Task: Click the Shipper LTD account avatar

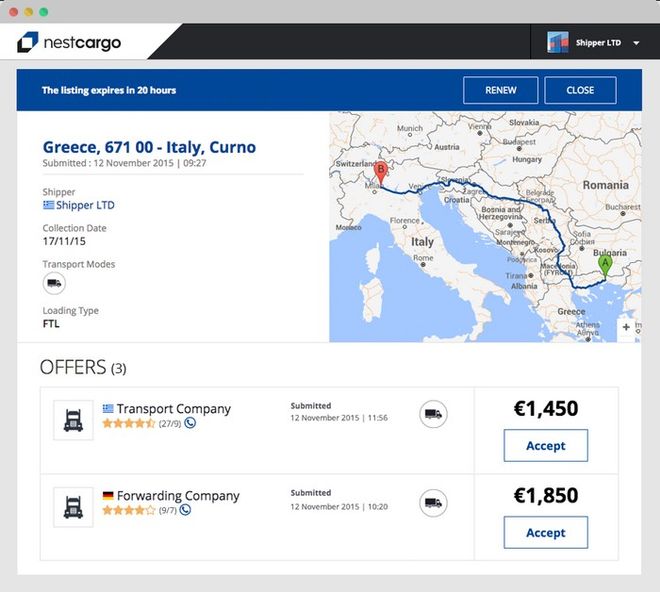Action: [x=558, y=42]
